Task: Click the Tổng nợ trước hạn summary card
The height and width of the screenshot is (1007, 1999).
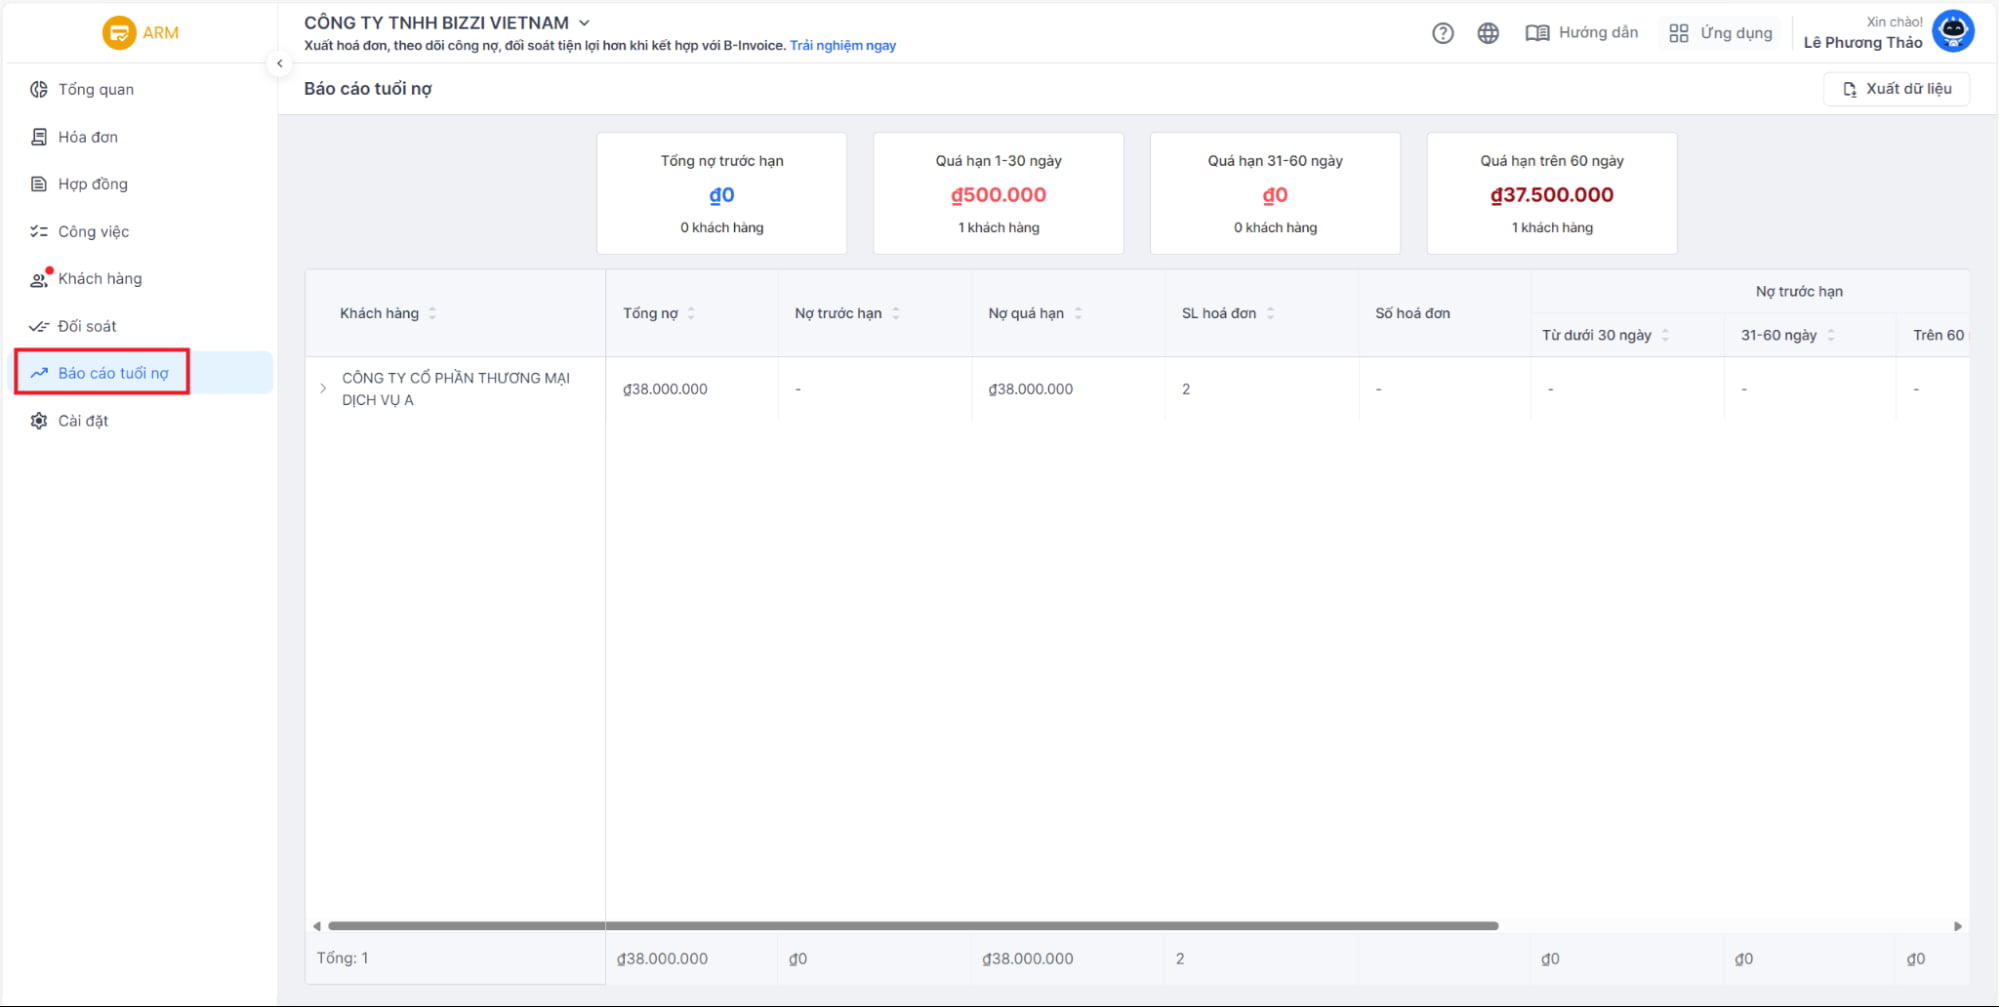Action: pyautogui.click(x=722, y=193)
